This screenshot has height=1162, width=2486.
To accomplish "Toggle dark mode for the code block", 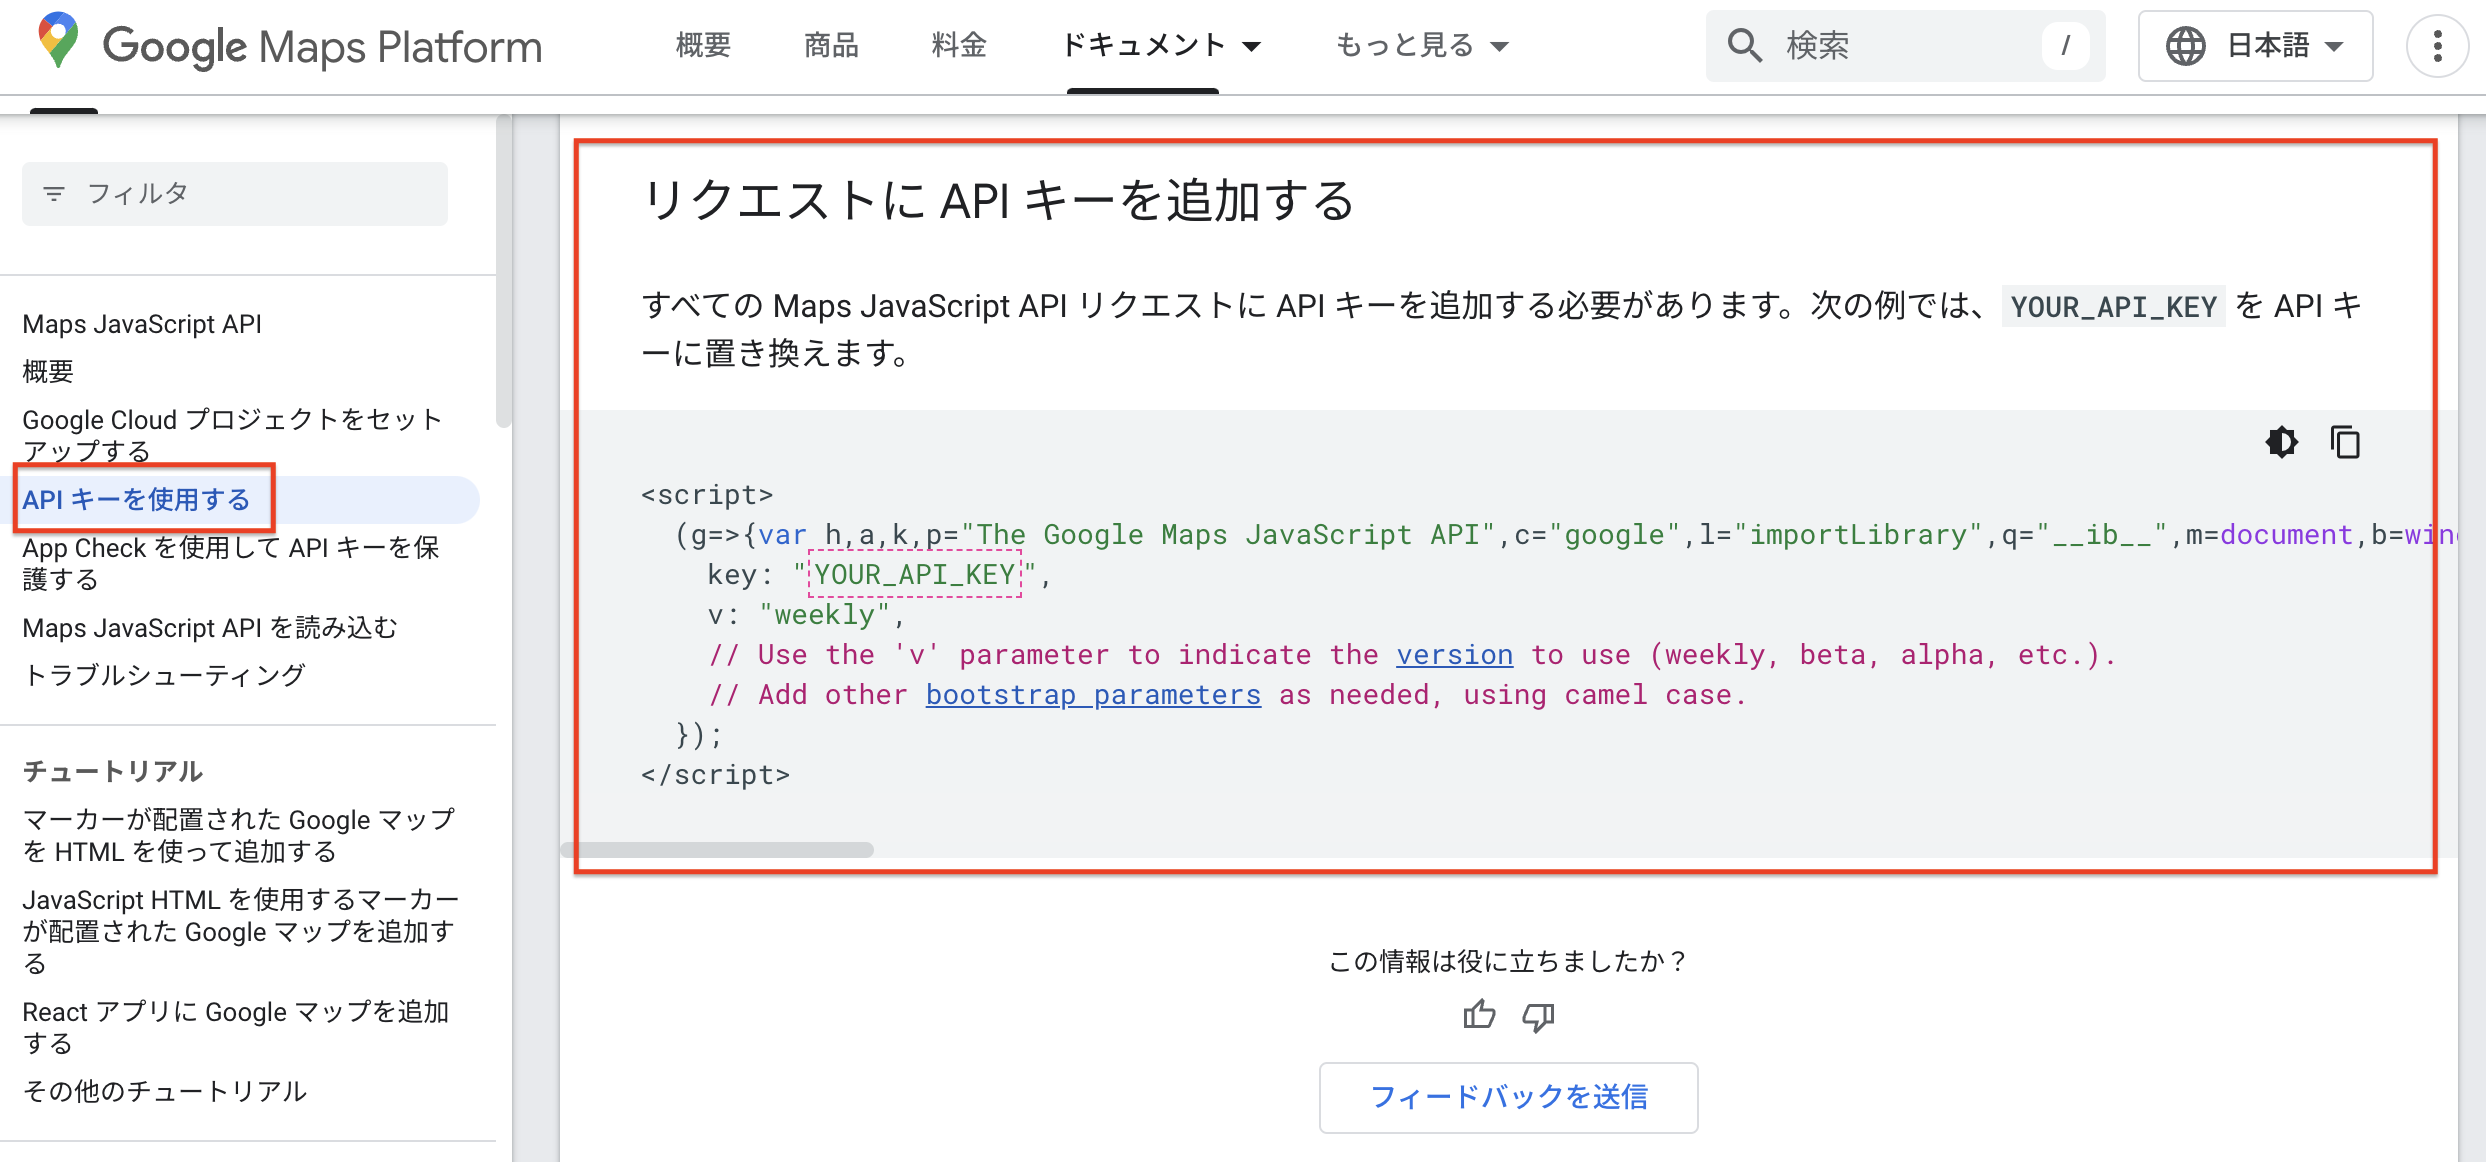I will point(2282,442).
